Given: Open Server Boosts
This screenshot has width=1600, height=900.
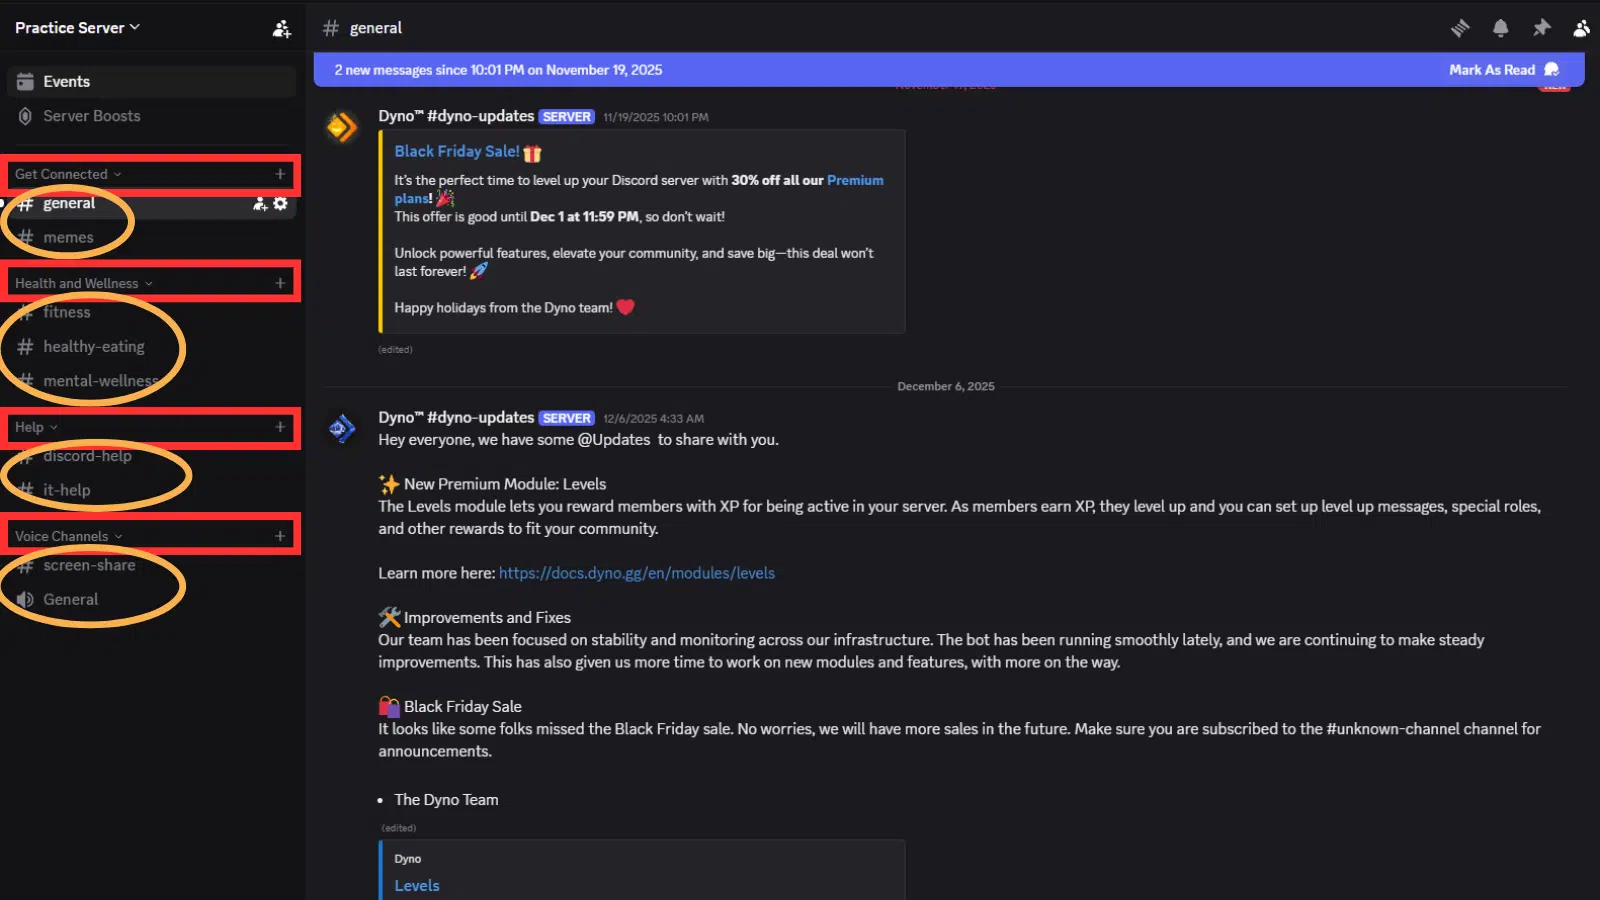Looking at the screenshot, I should [x=90, y=115].
